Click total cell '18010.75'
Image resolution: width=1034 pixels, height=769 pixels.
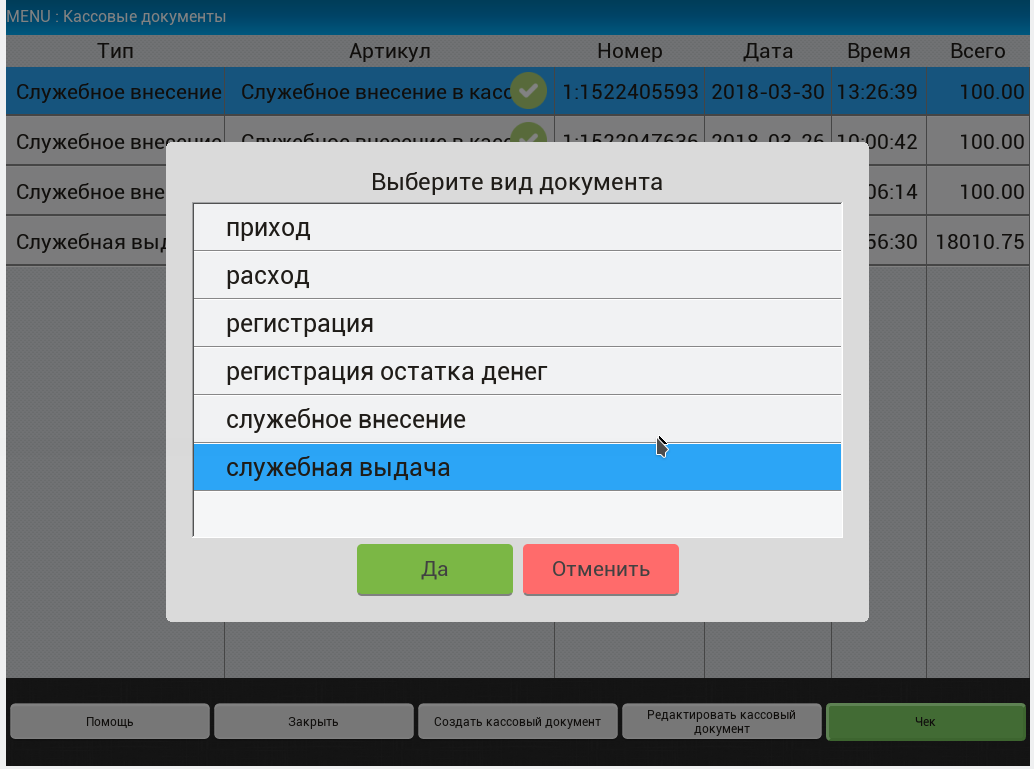pyautogui.click(x=979, y=242)
